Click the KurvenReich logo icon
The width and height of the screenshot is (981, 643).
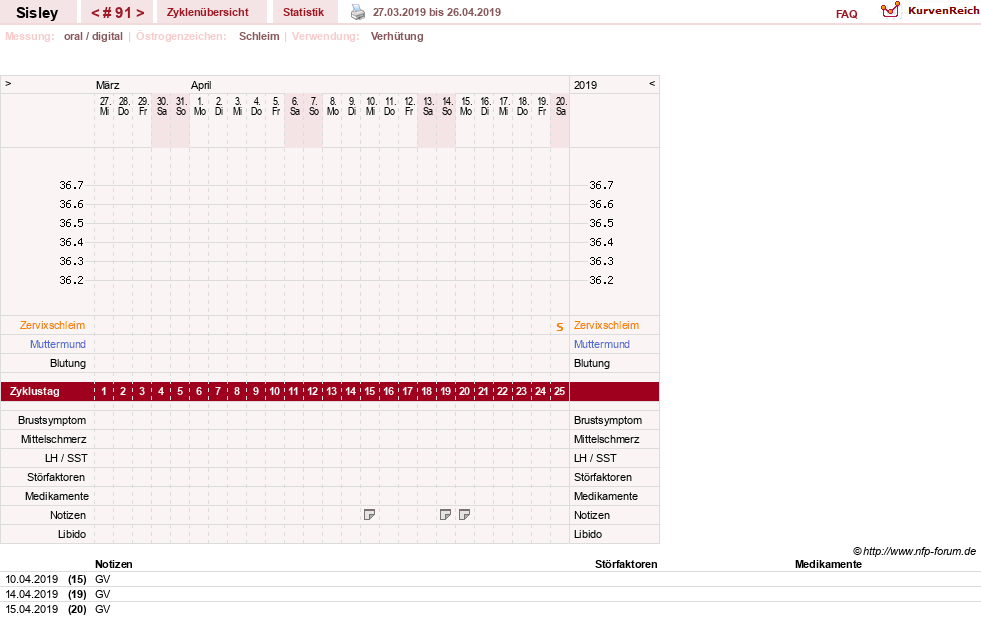click(x=890, y=10)
